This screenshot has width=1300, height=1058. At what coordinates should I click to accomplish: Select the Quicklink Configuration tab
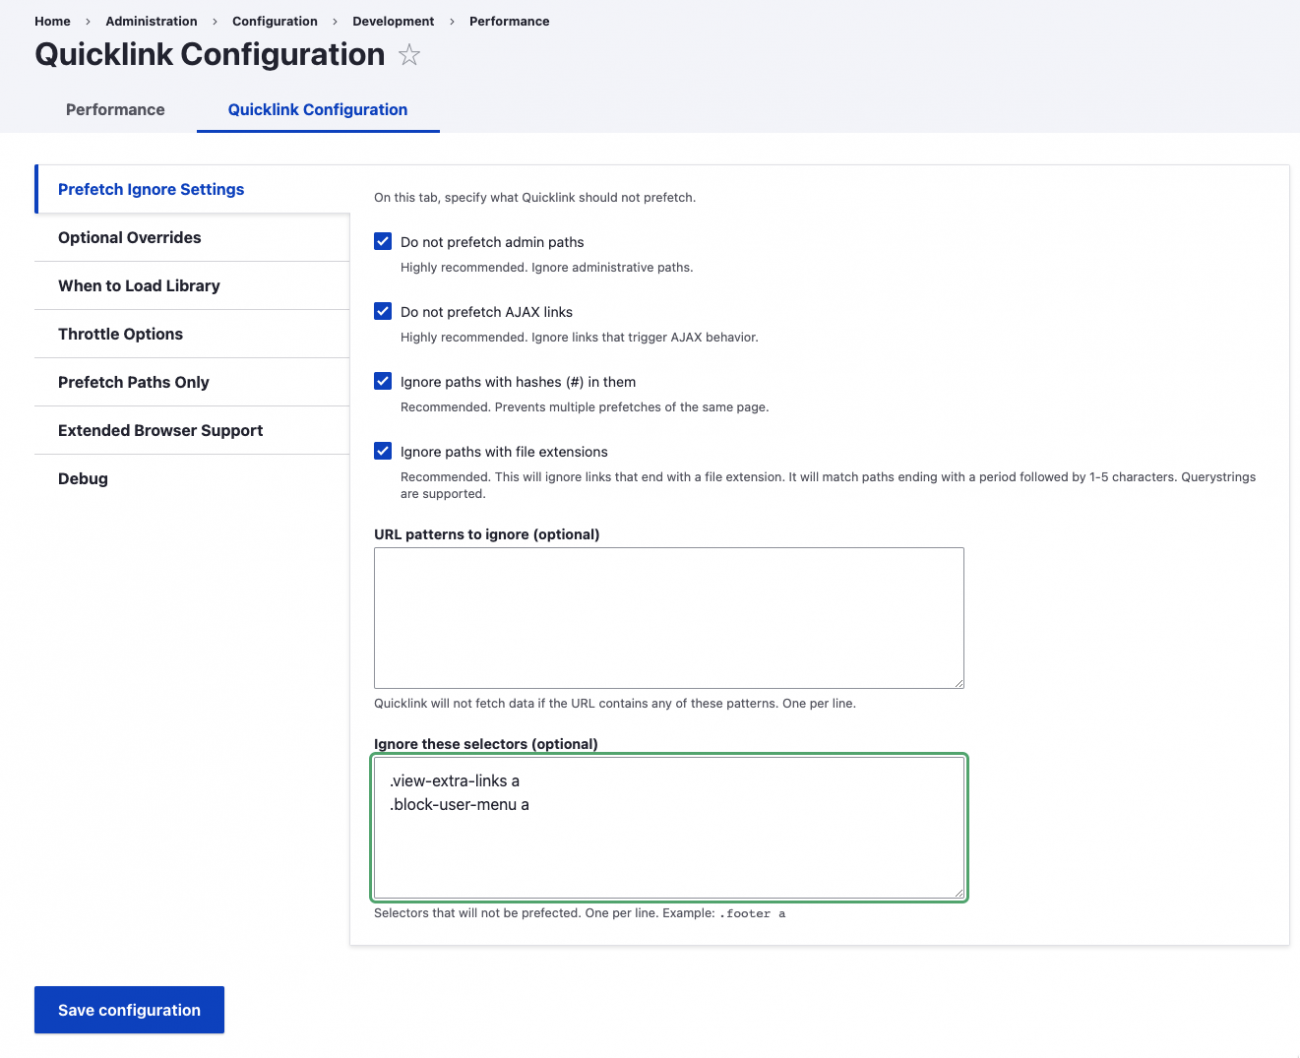coord(318,110)
